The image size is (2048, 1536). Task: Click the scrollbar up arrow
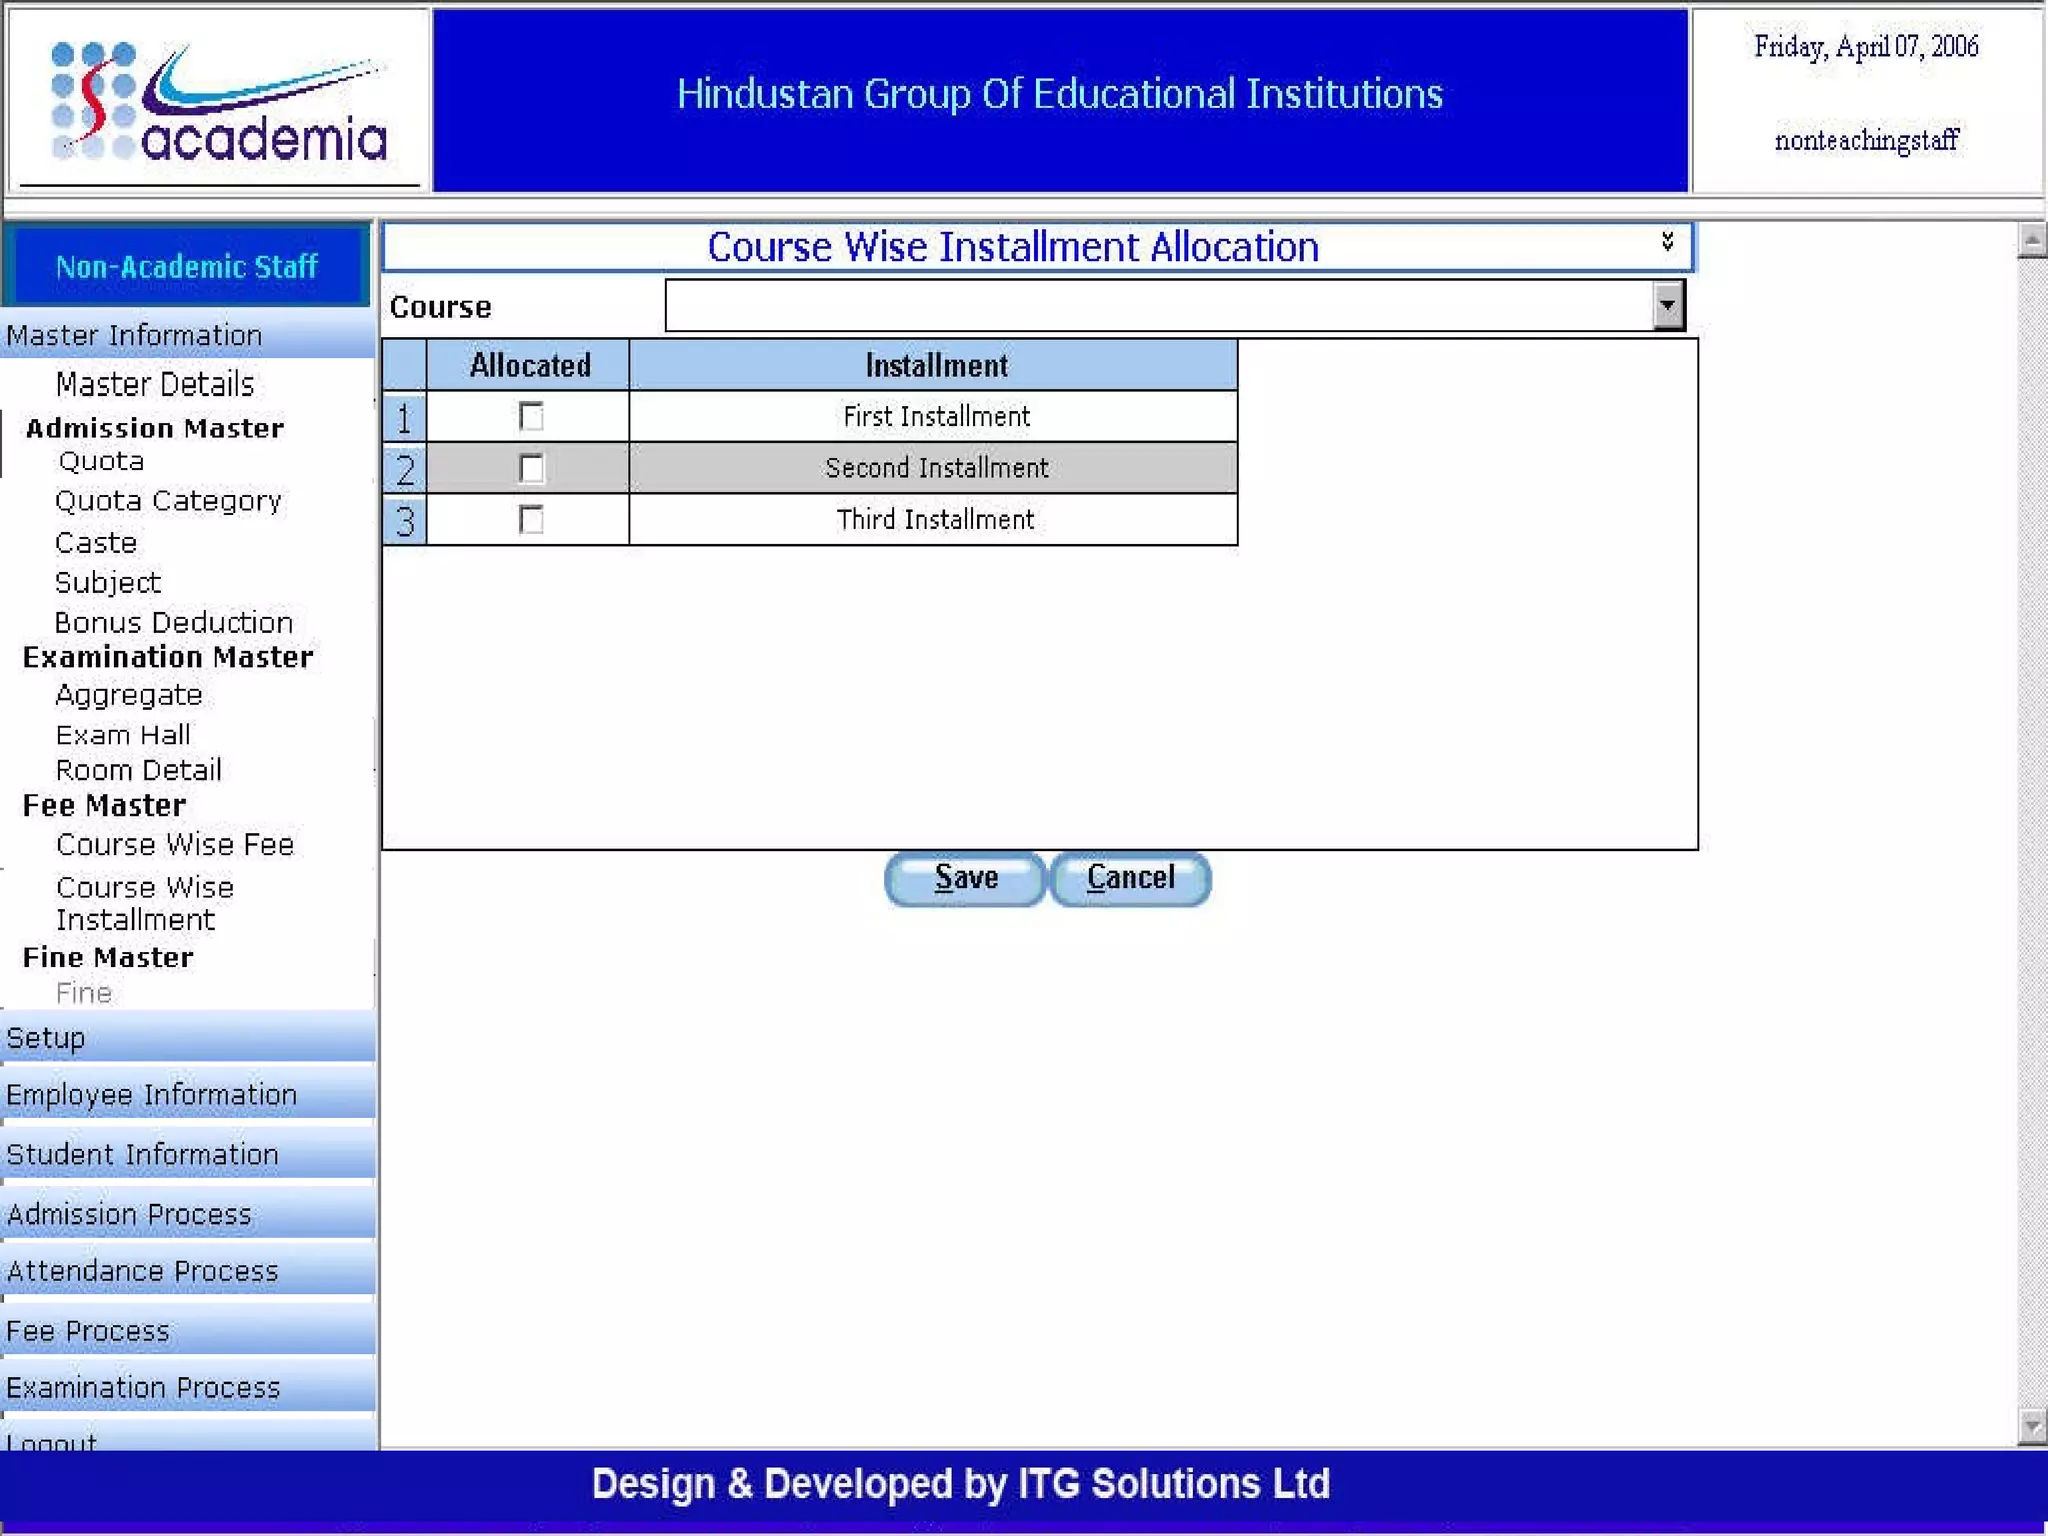coord(2031,240)
